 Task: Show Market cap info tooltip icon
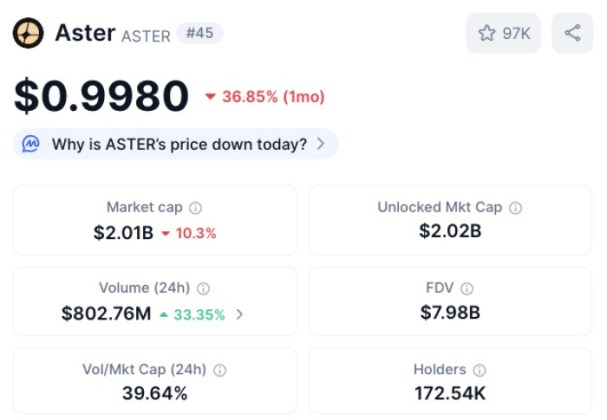click(x=195, y=208)
